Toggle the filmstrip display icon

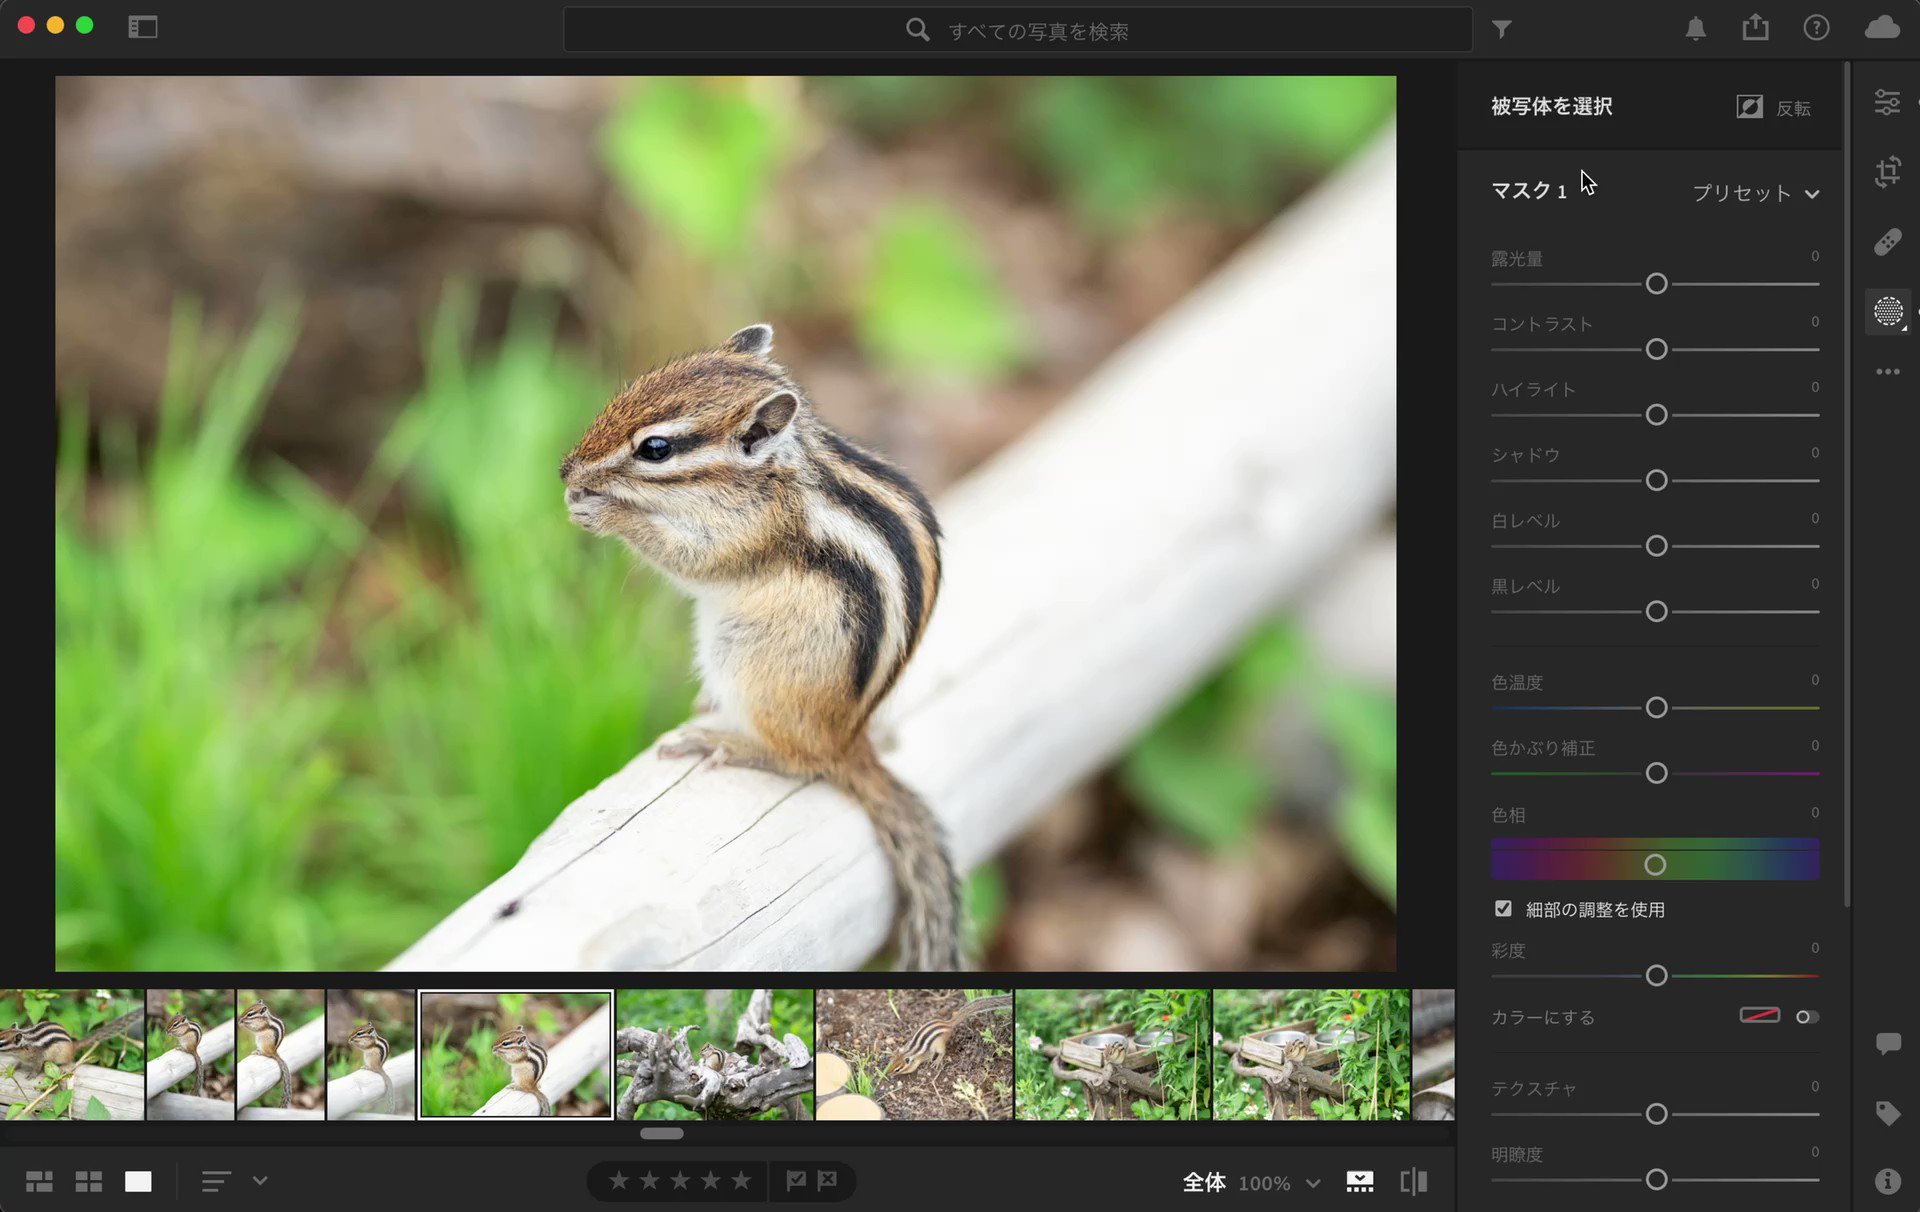(x=1360, y=1182)
